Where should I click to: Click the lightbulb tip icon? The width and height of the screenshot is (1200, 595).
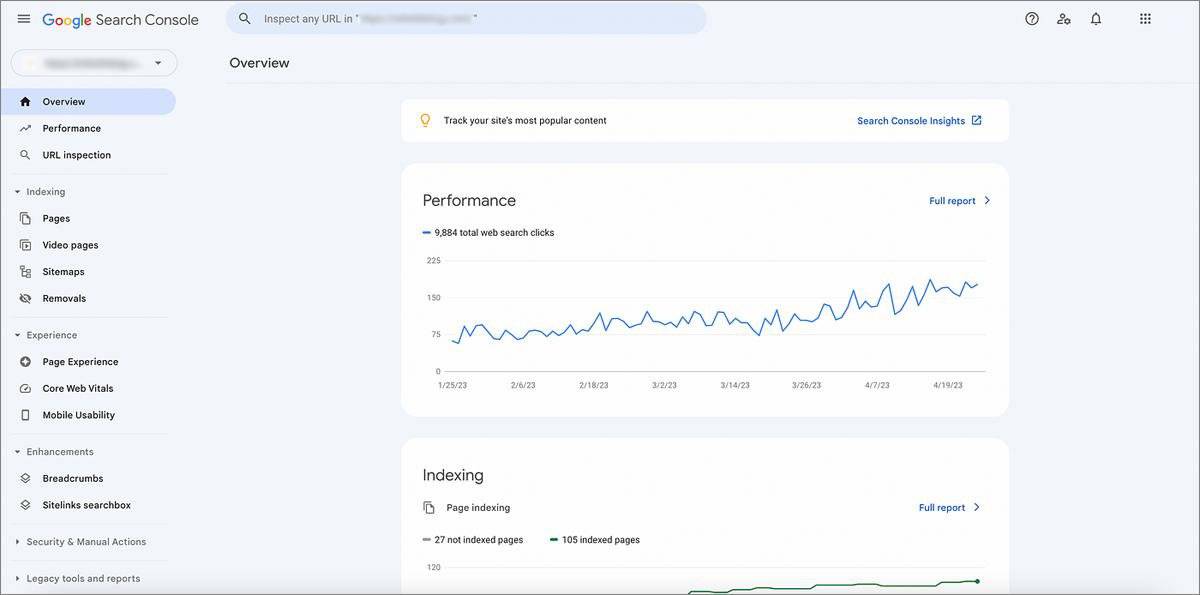(x=425, y=120)
